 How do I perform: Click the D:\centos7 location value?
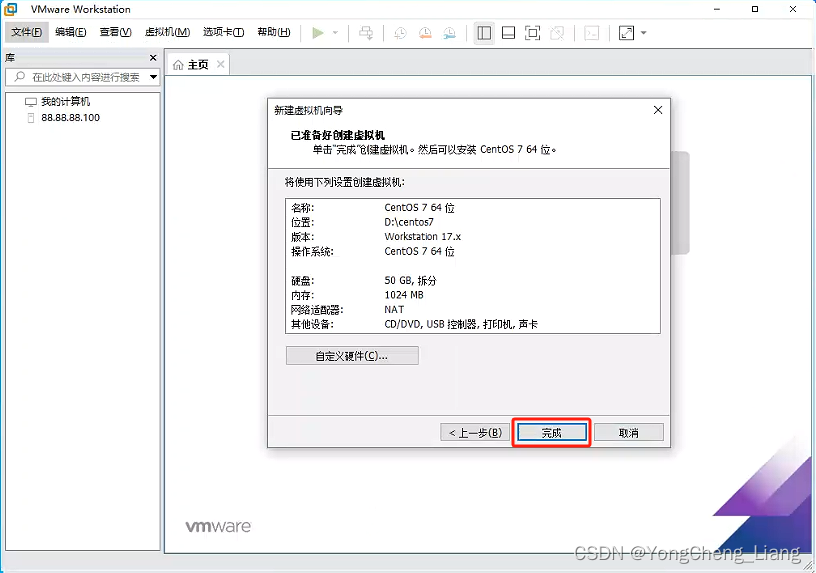click(x=409, y=222)
